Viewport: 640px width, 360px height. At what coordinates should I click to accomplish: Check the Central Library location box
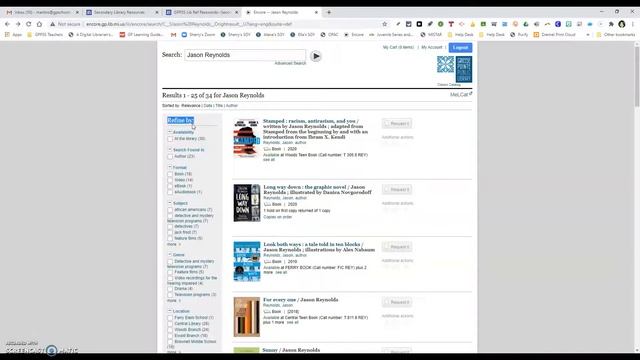(x=170, y=324)
